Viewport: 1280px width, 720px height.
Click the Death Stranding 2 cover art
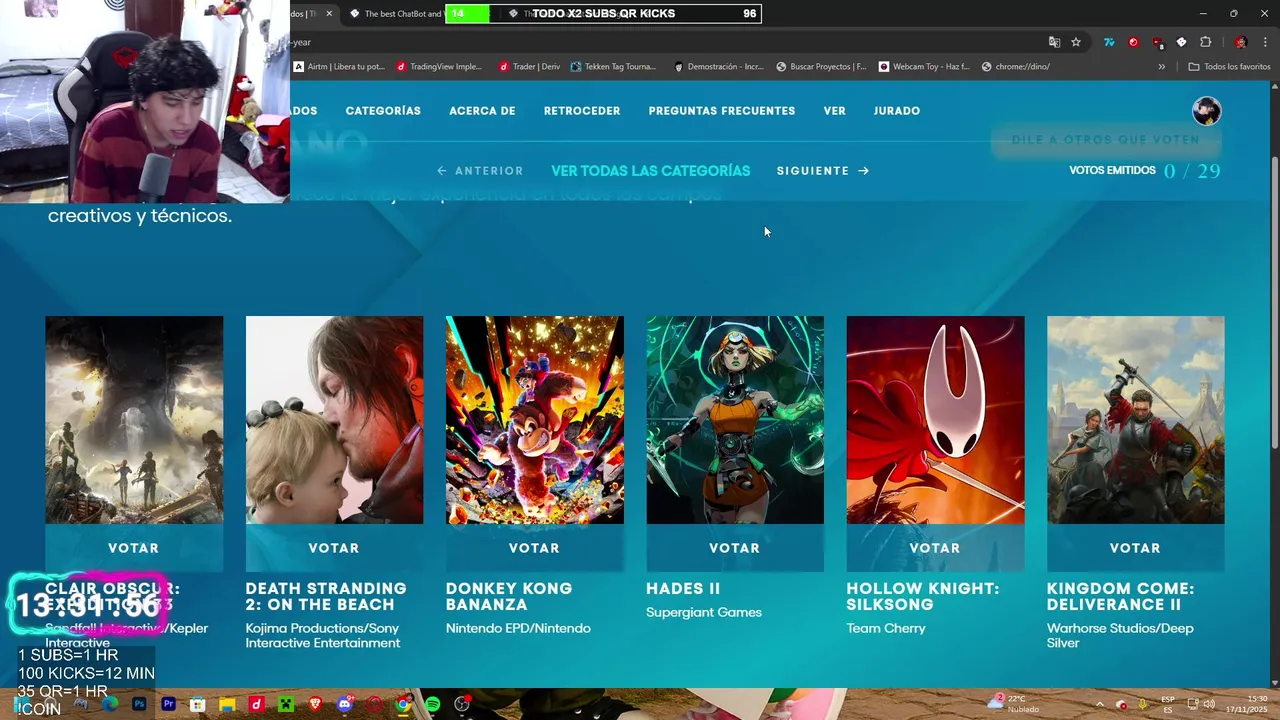(x=334, y=420)
